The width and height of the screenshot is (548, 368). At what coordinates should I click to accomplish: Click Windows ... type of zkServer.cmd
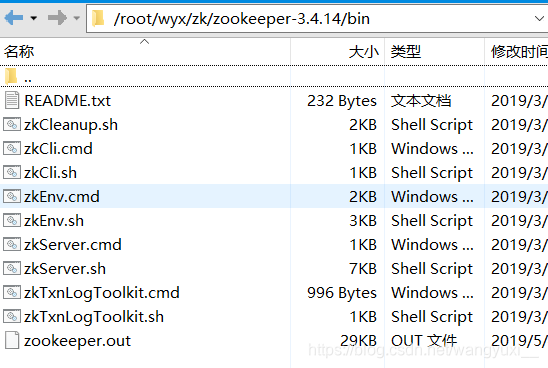point(432,245)
